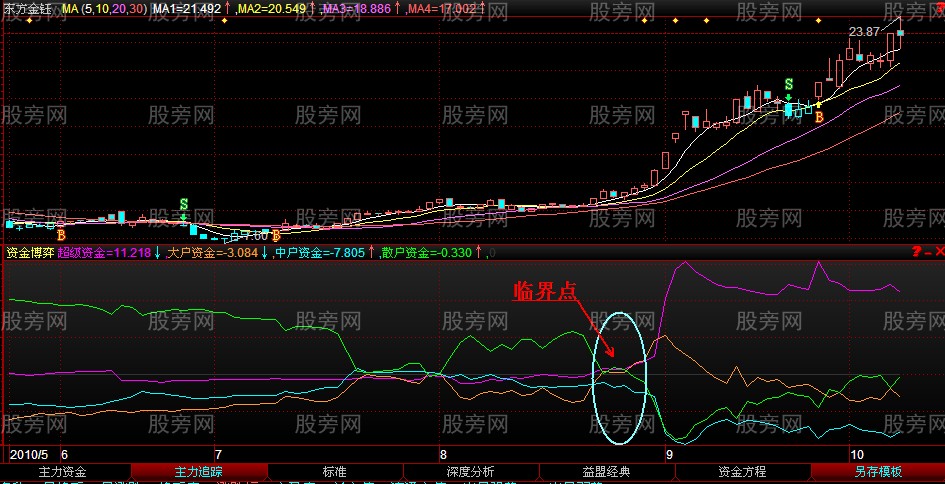Screen dimensions: 945x484
Task: Click the orange B buy marker near the 7.60 low
Action: coord(276,236)
